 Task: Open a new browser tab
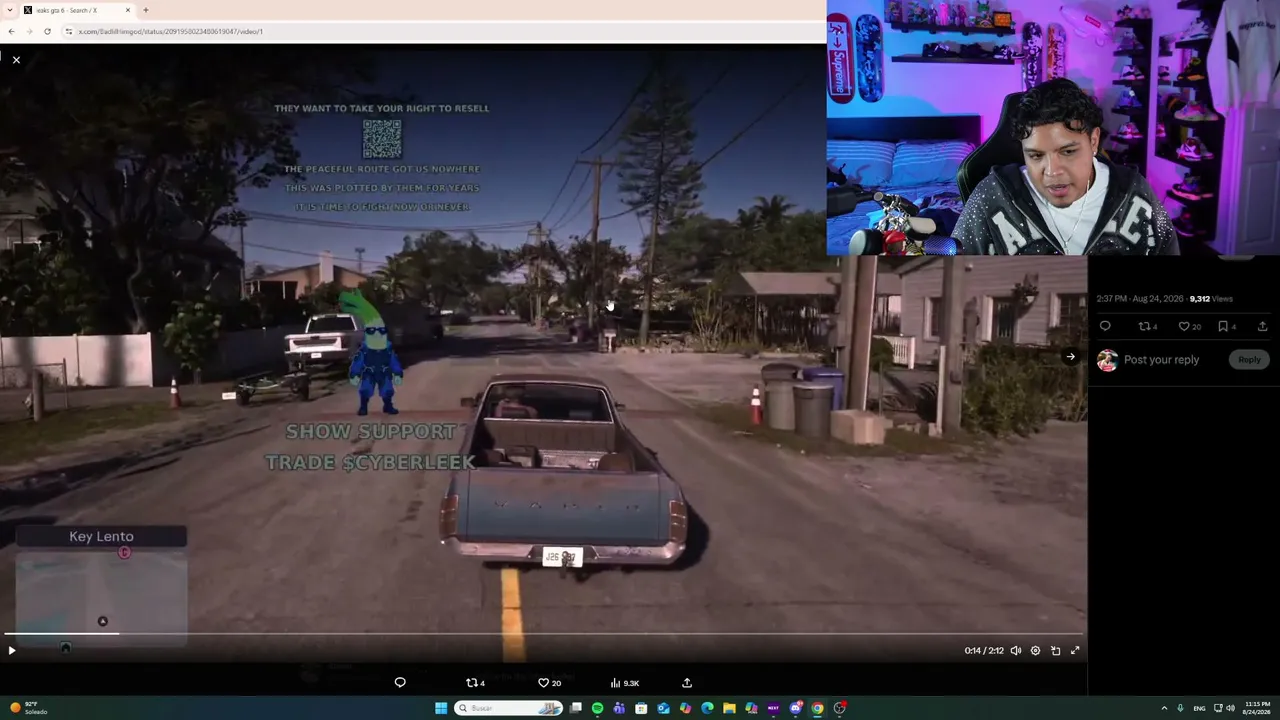tap(146, 10)
